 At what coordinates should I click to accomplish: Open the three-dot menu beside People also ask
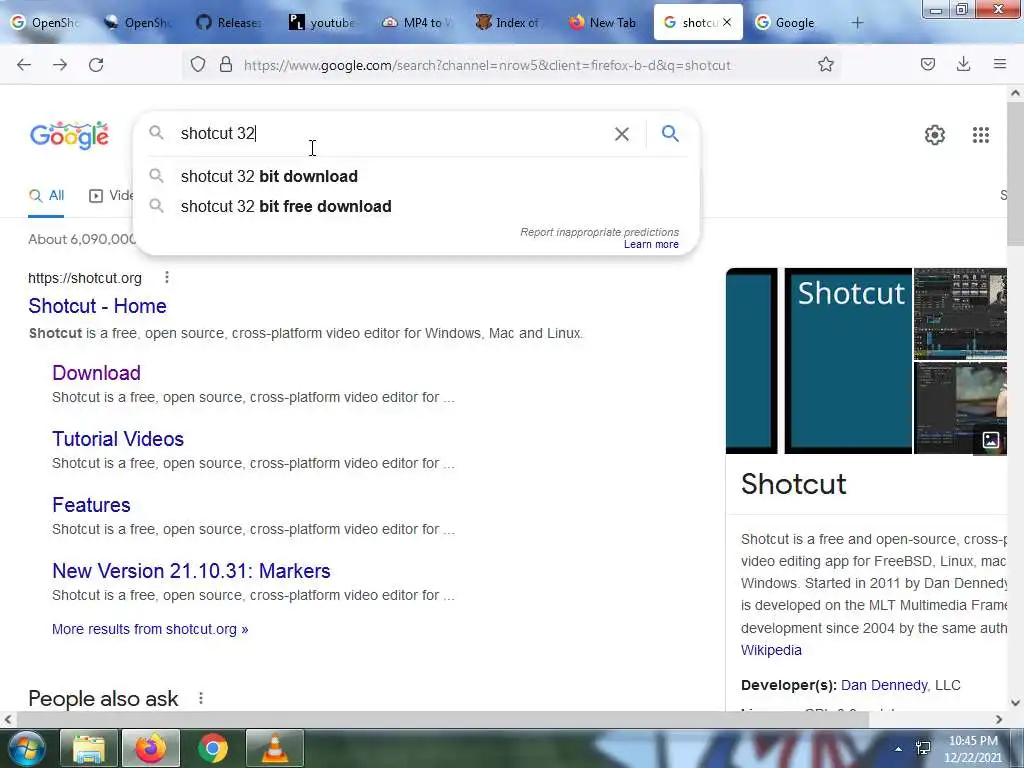(201, 698)
